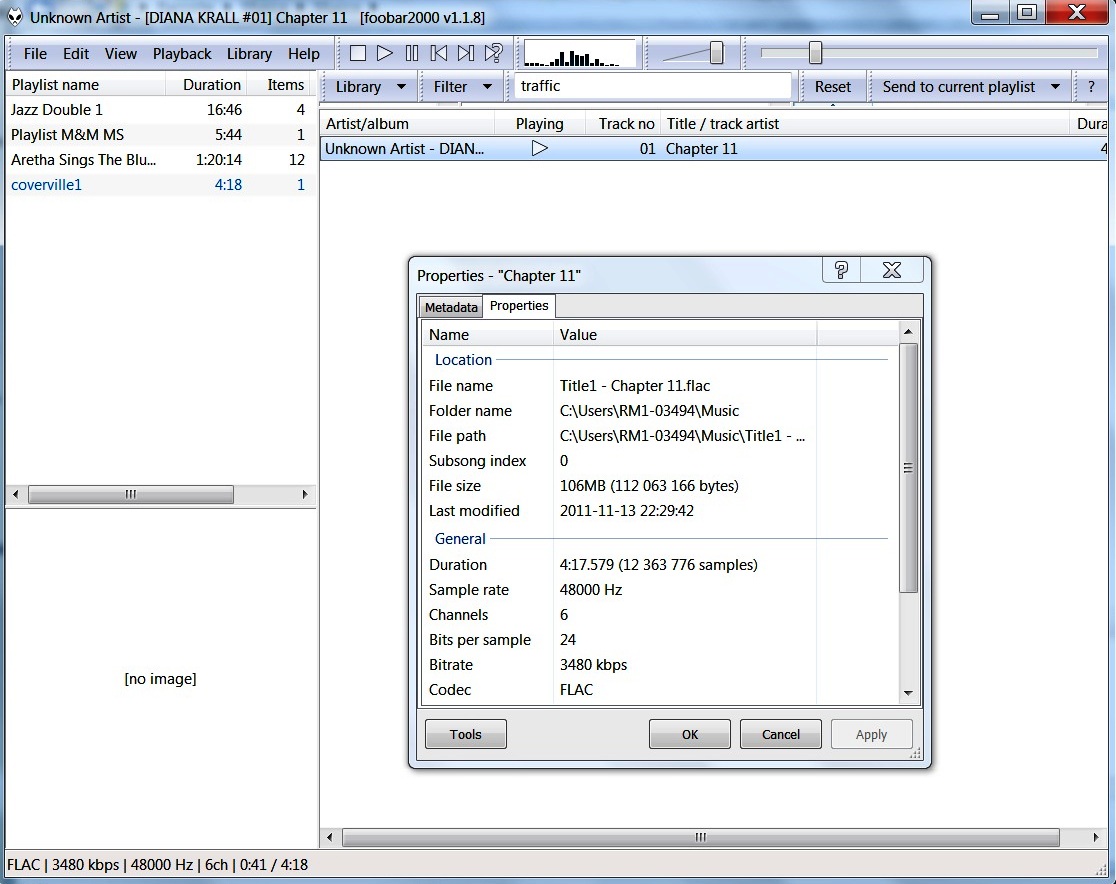Click the media library help question button

[x=1091, y=87]
